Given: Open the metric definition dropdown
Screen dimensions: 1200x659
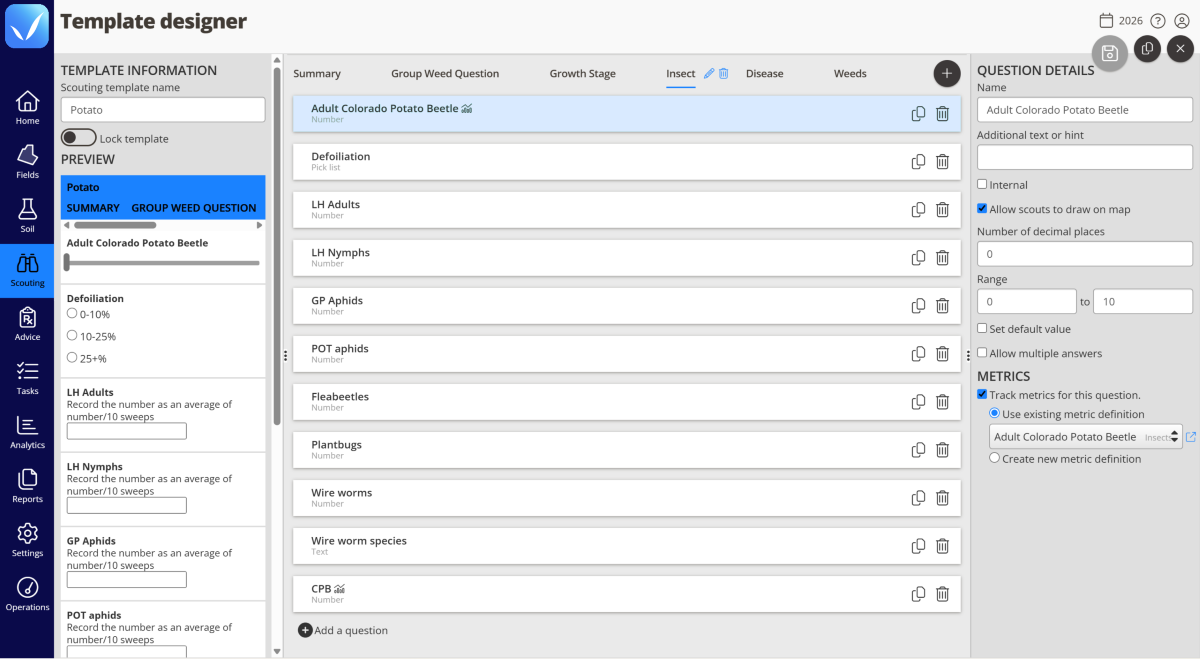Looking at the screenshot, I should click(1085, 437).
